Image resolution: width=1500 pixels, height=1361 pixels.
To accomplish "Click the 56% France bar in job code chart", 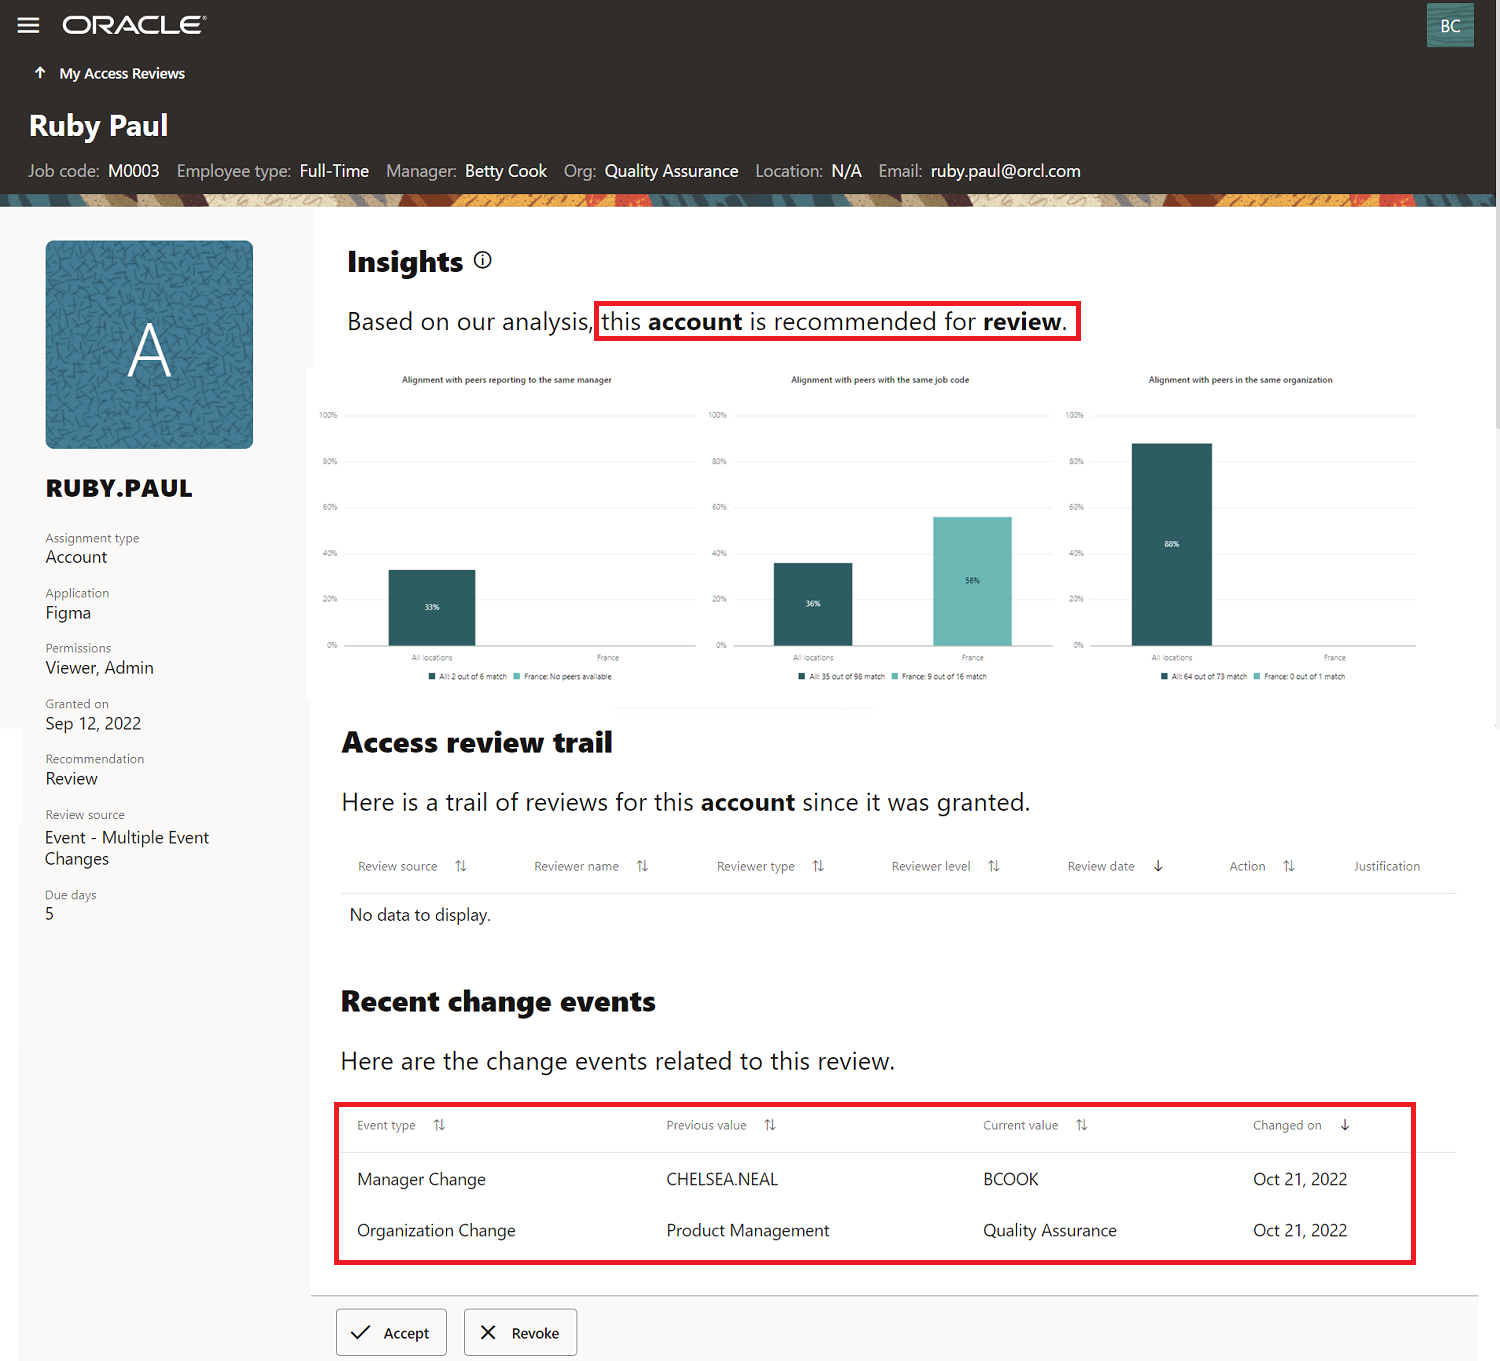I will coord(972,581).
